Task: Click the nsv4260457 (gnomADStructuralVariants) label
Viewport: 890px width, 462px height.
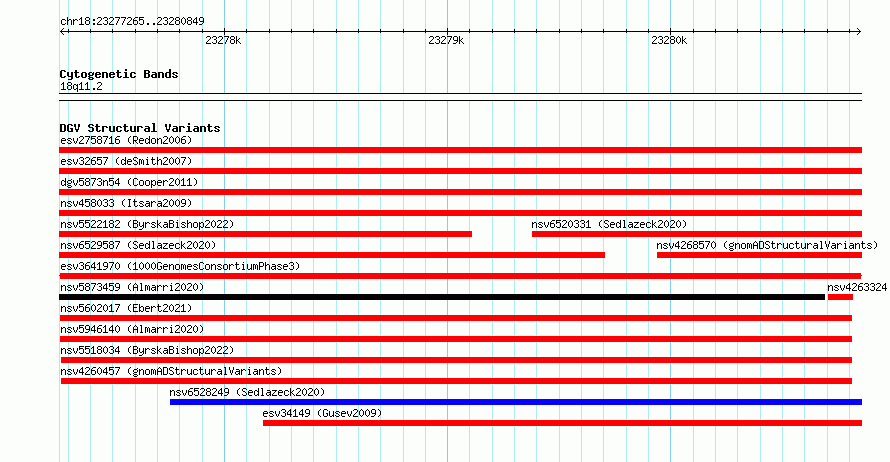Action: tap(171, 371)
